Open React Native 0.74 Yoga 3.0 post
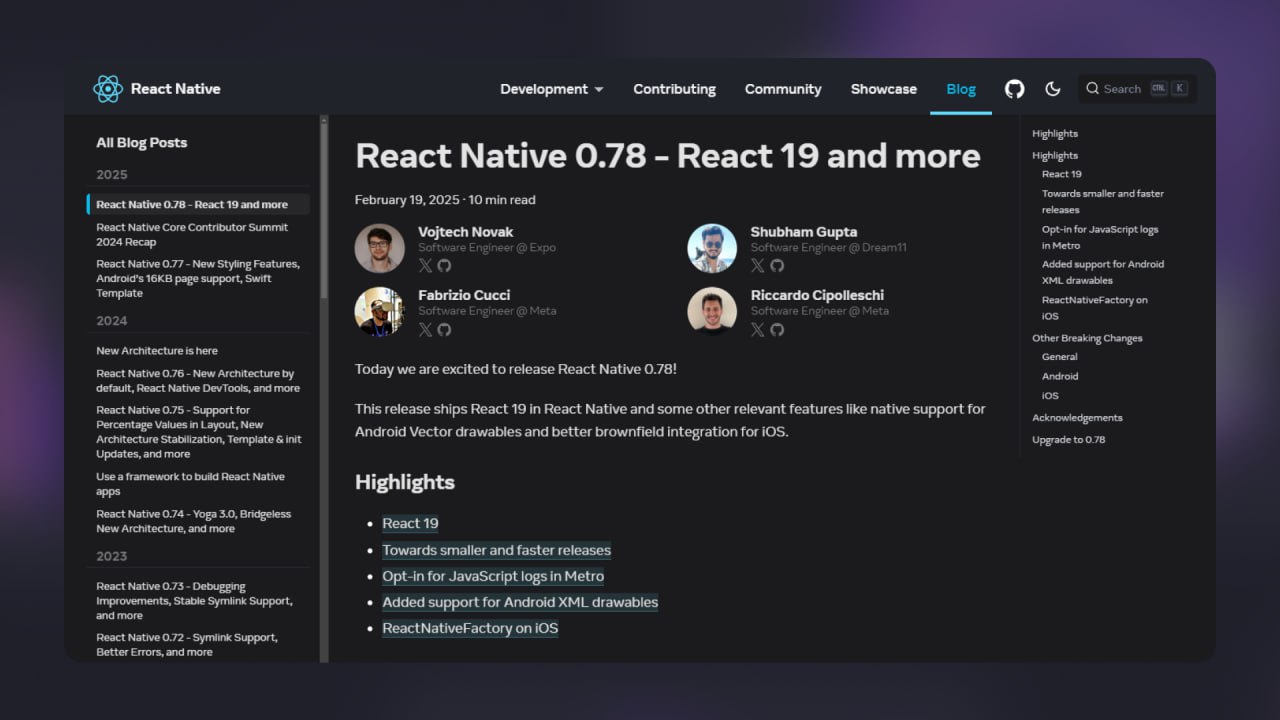The image size is (1280, 720). [x=194, y=521]
